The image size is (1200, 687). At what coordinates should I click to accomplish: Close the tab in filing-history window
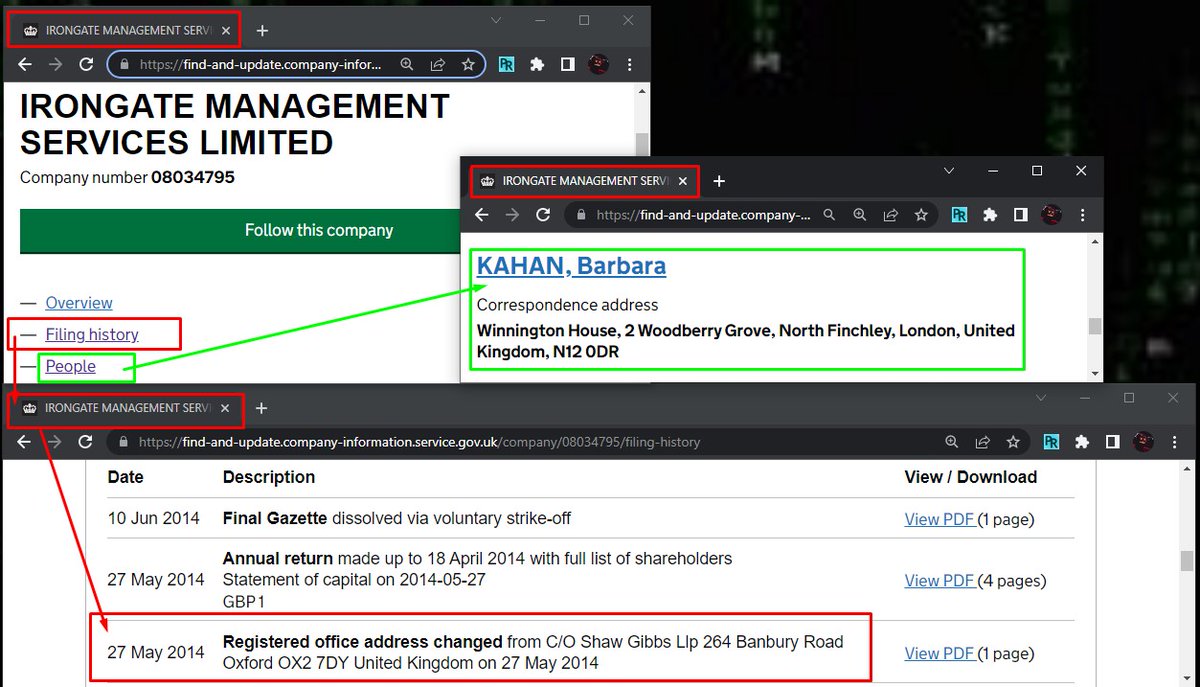click(226, 408)
